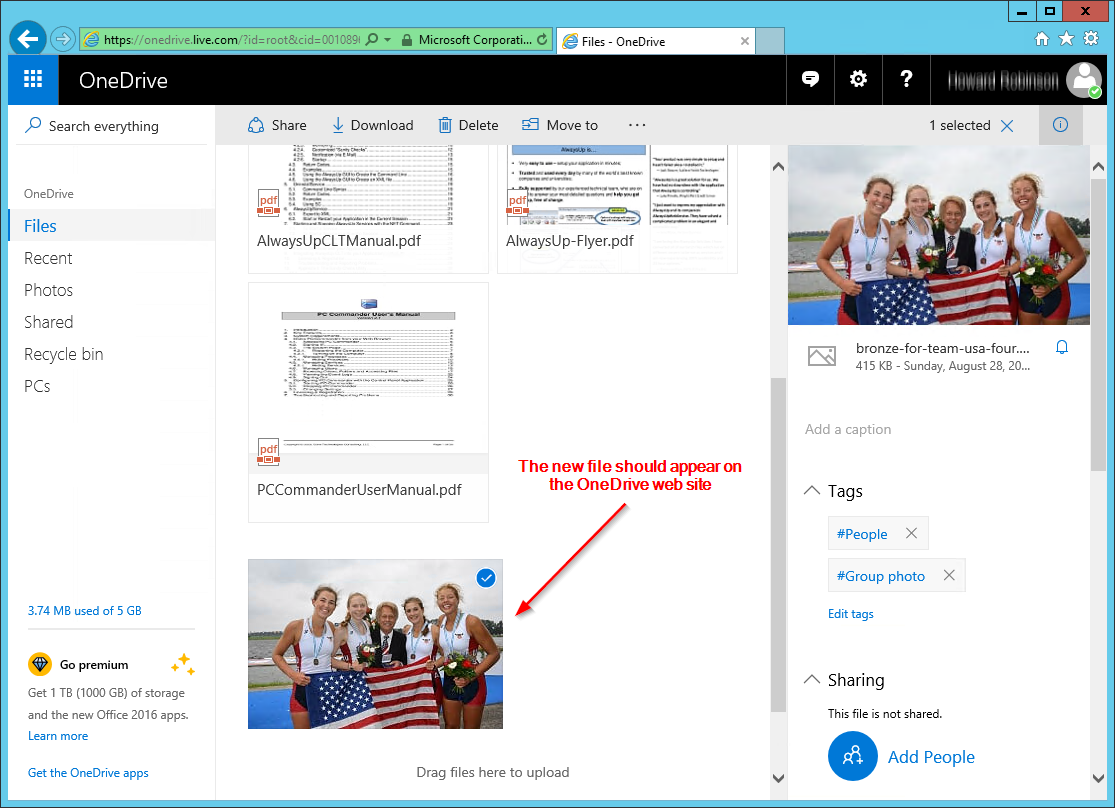The height and width of the screenshot is (808, 1115).
Task: Click the #Group photo tag link
Action: click(x=881, y=575)
